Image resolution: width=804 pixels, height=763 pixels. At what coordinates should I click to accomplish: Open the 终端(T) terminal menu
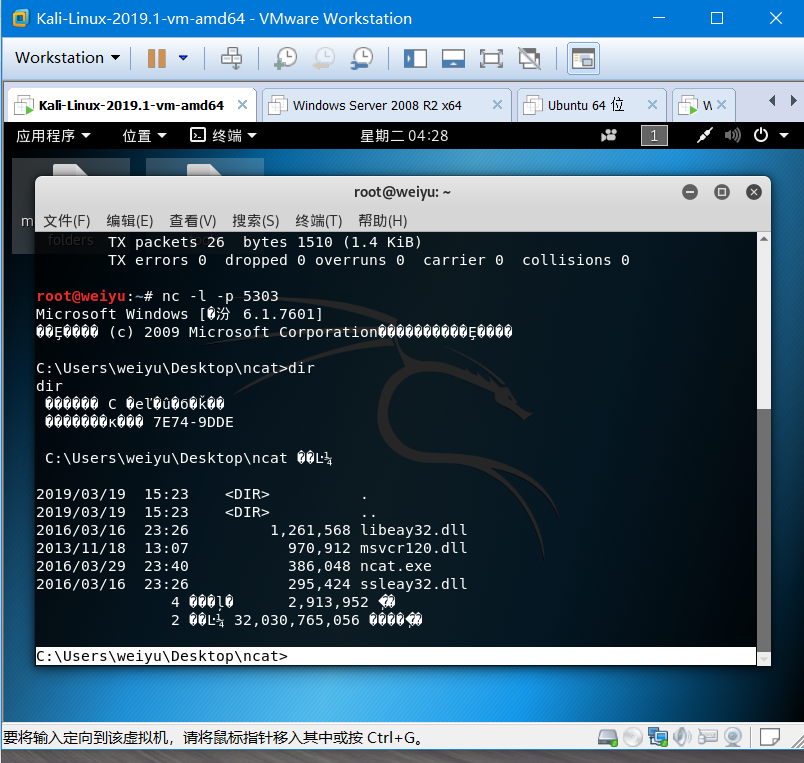click(319, 221)
